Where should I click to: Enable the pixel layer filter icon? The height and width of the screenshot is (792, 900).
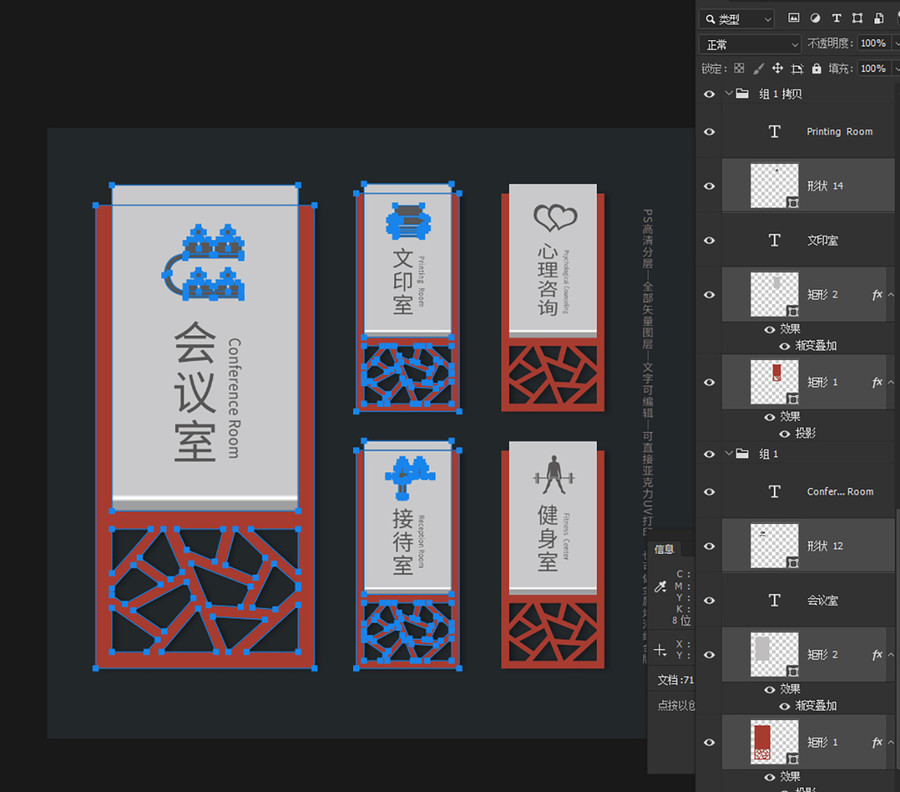793,18
